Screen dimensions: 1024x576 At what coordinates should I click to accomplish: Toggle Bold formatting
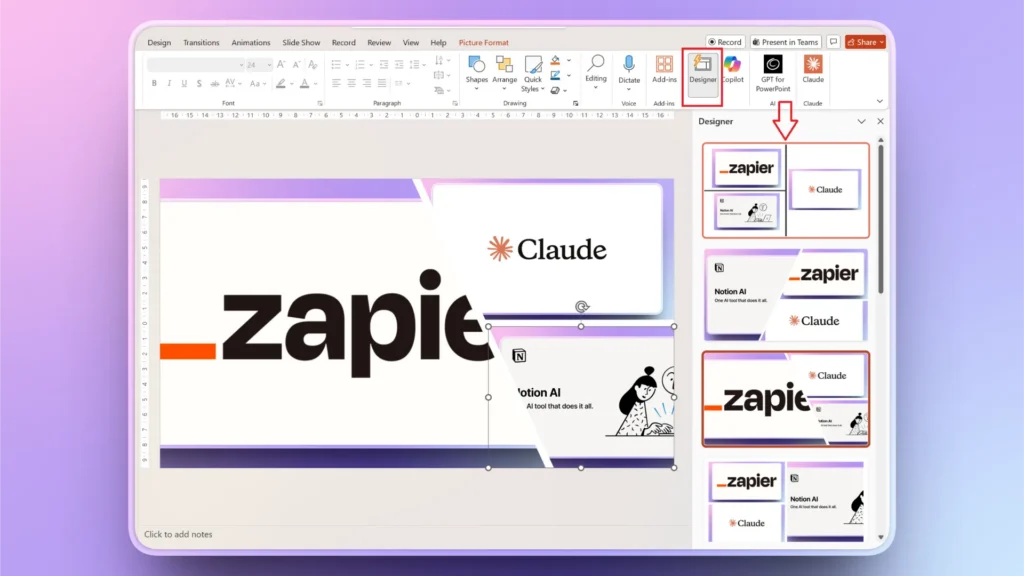coord(154,84)
